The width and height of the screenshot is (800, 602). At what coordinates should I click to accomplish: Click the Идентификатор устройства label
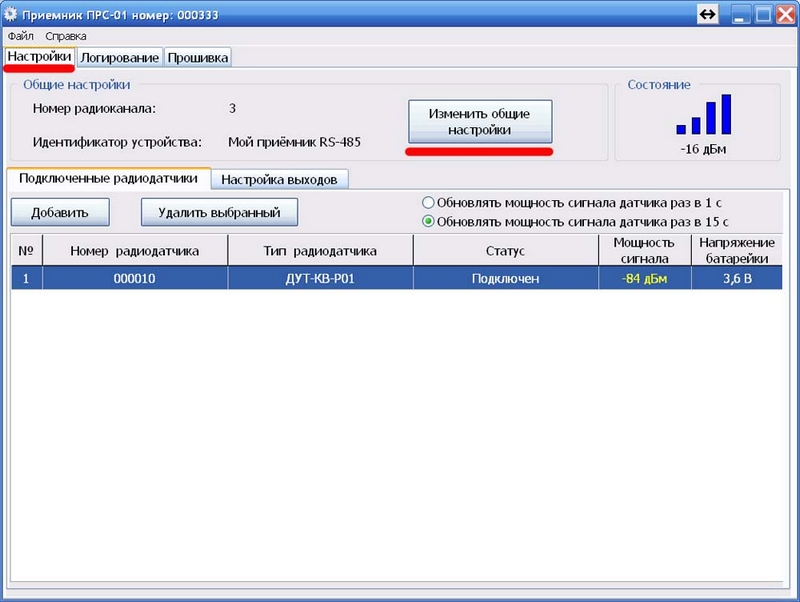[x=117, y=142]
